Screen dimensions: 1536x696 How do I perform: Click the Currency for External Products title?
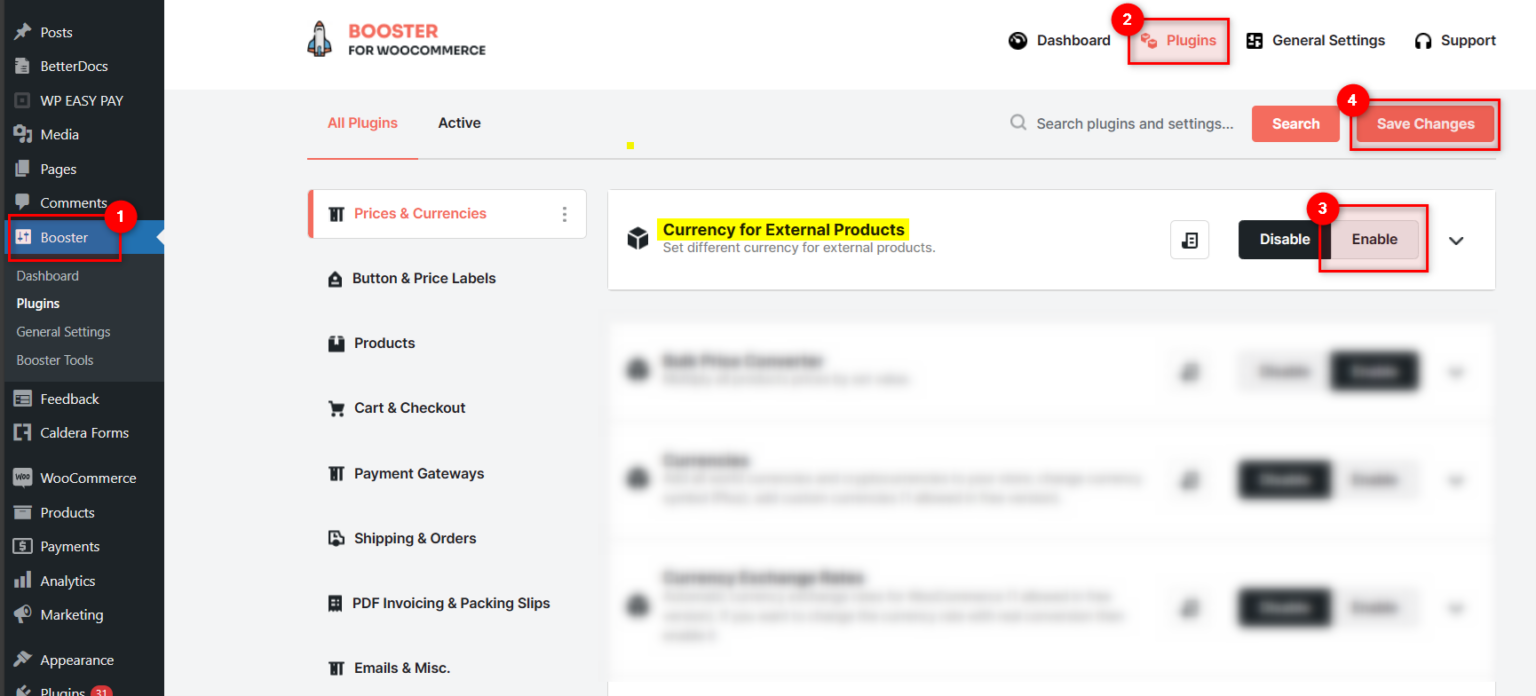click(x=783, y=229)
